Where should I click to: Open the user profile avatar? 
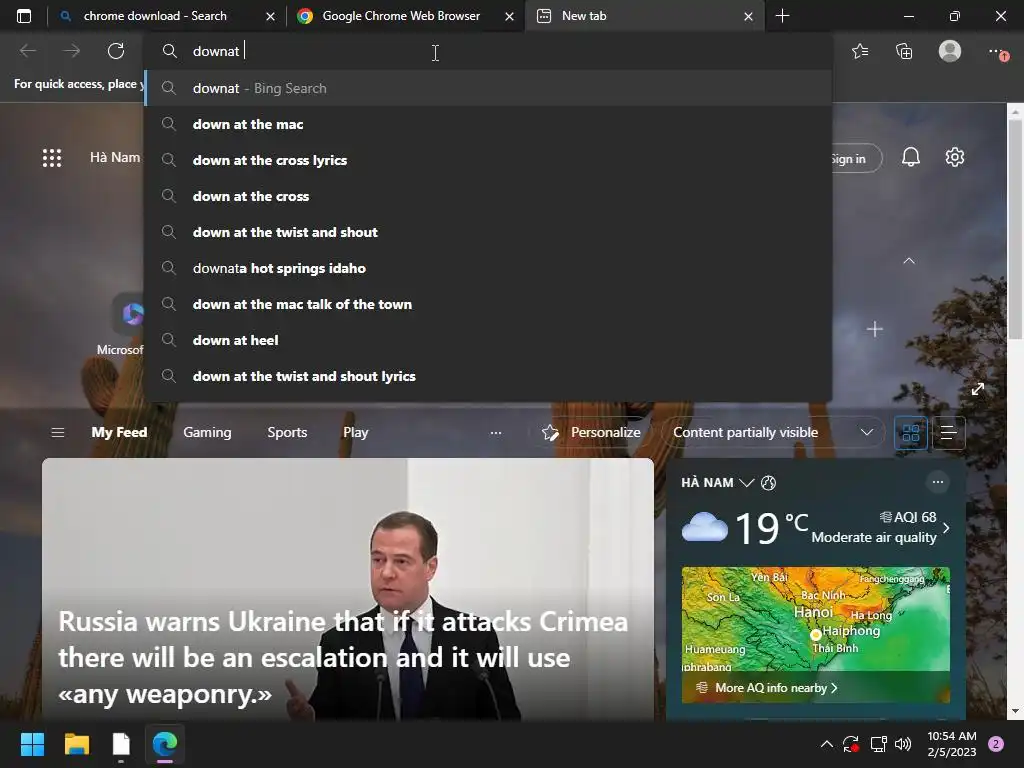click(950, 51)
